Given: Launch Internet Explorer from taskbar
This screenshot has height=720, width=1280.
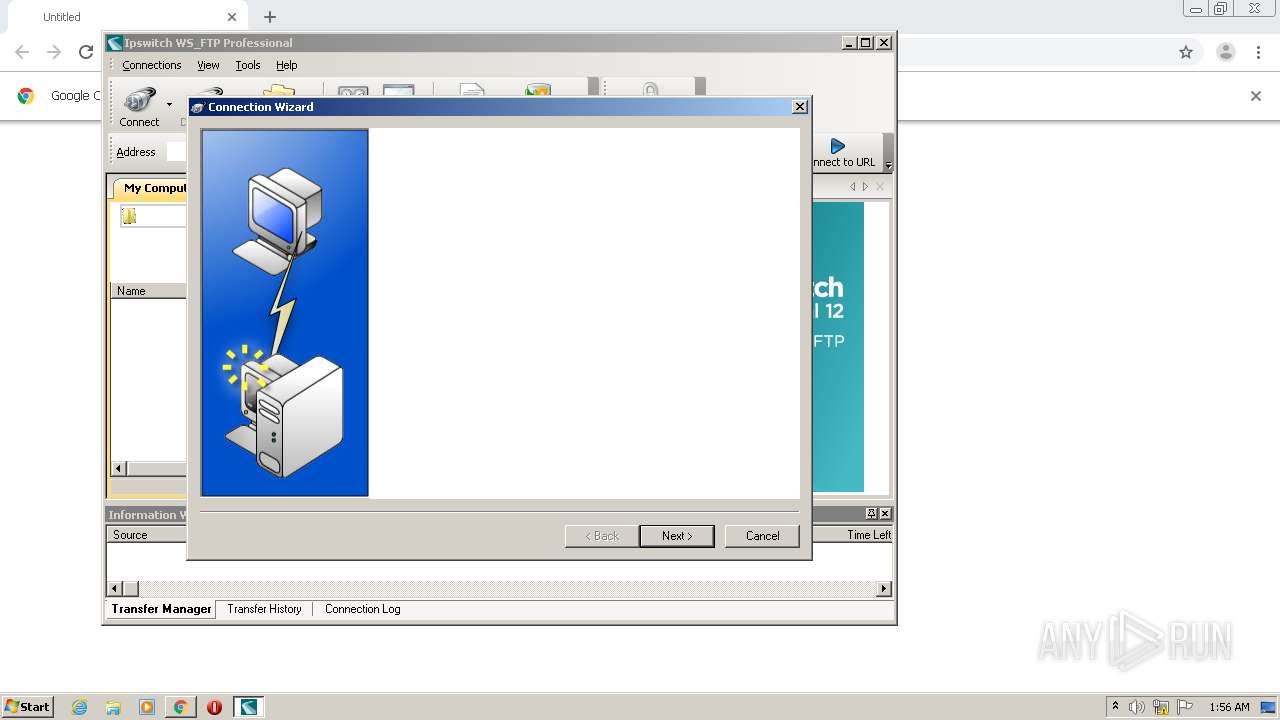Looking at the screenshot, I should (x=80, y=707).
